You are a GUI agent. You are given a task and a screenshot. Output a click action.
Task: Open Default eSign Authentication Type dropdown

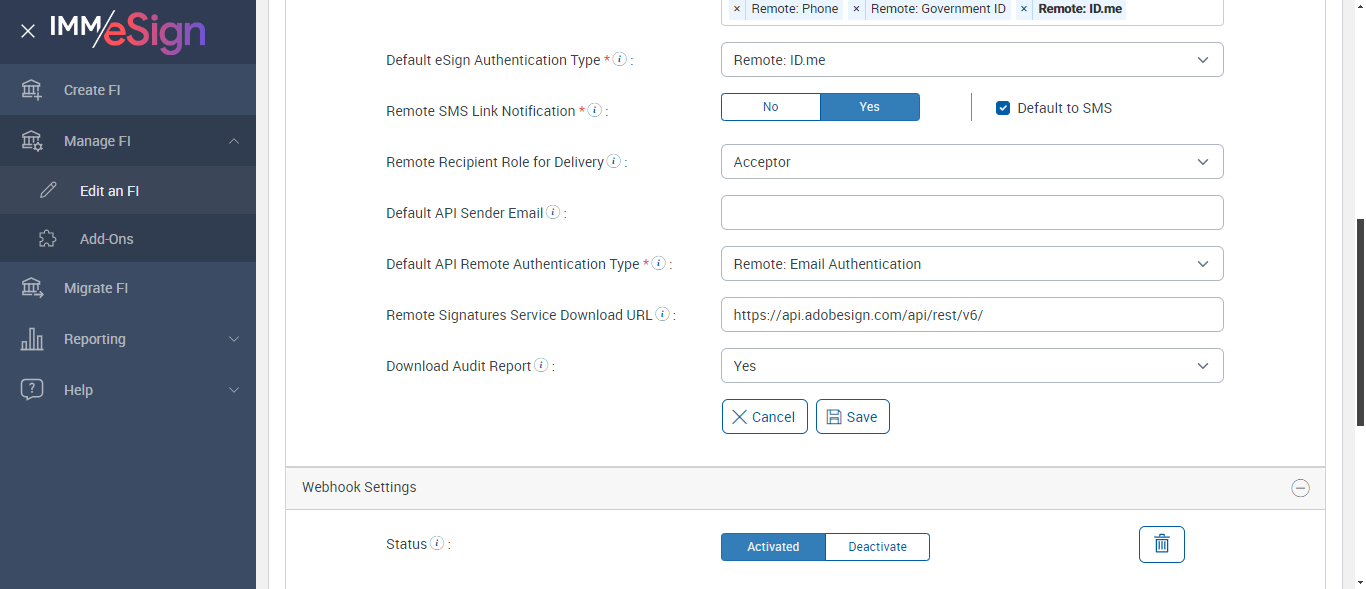coord(971,60)
